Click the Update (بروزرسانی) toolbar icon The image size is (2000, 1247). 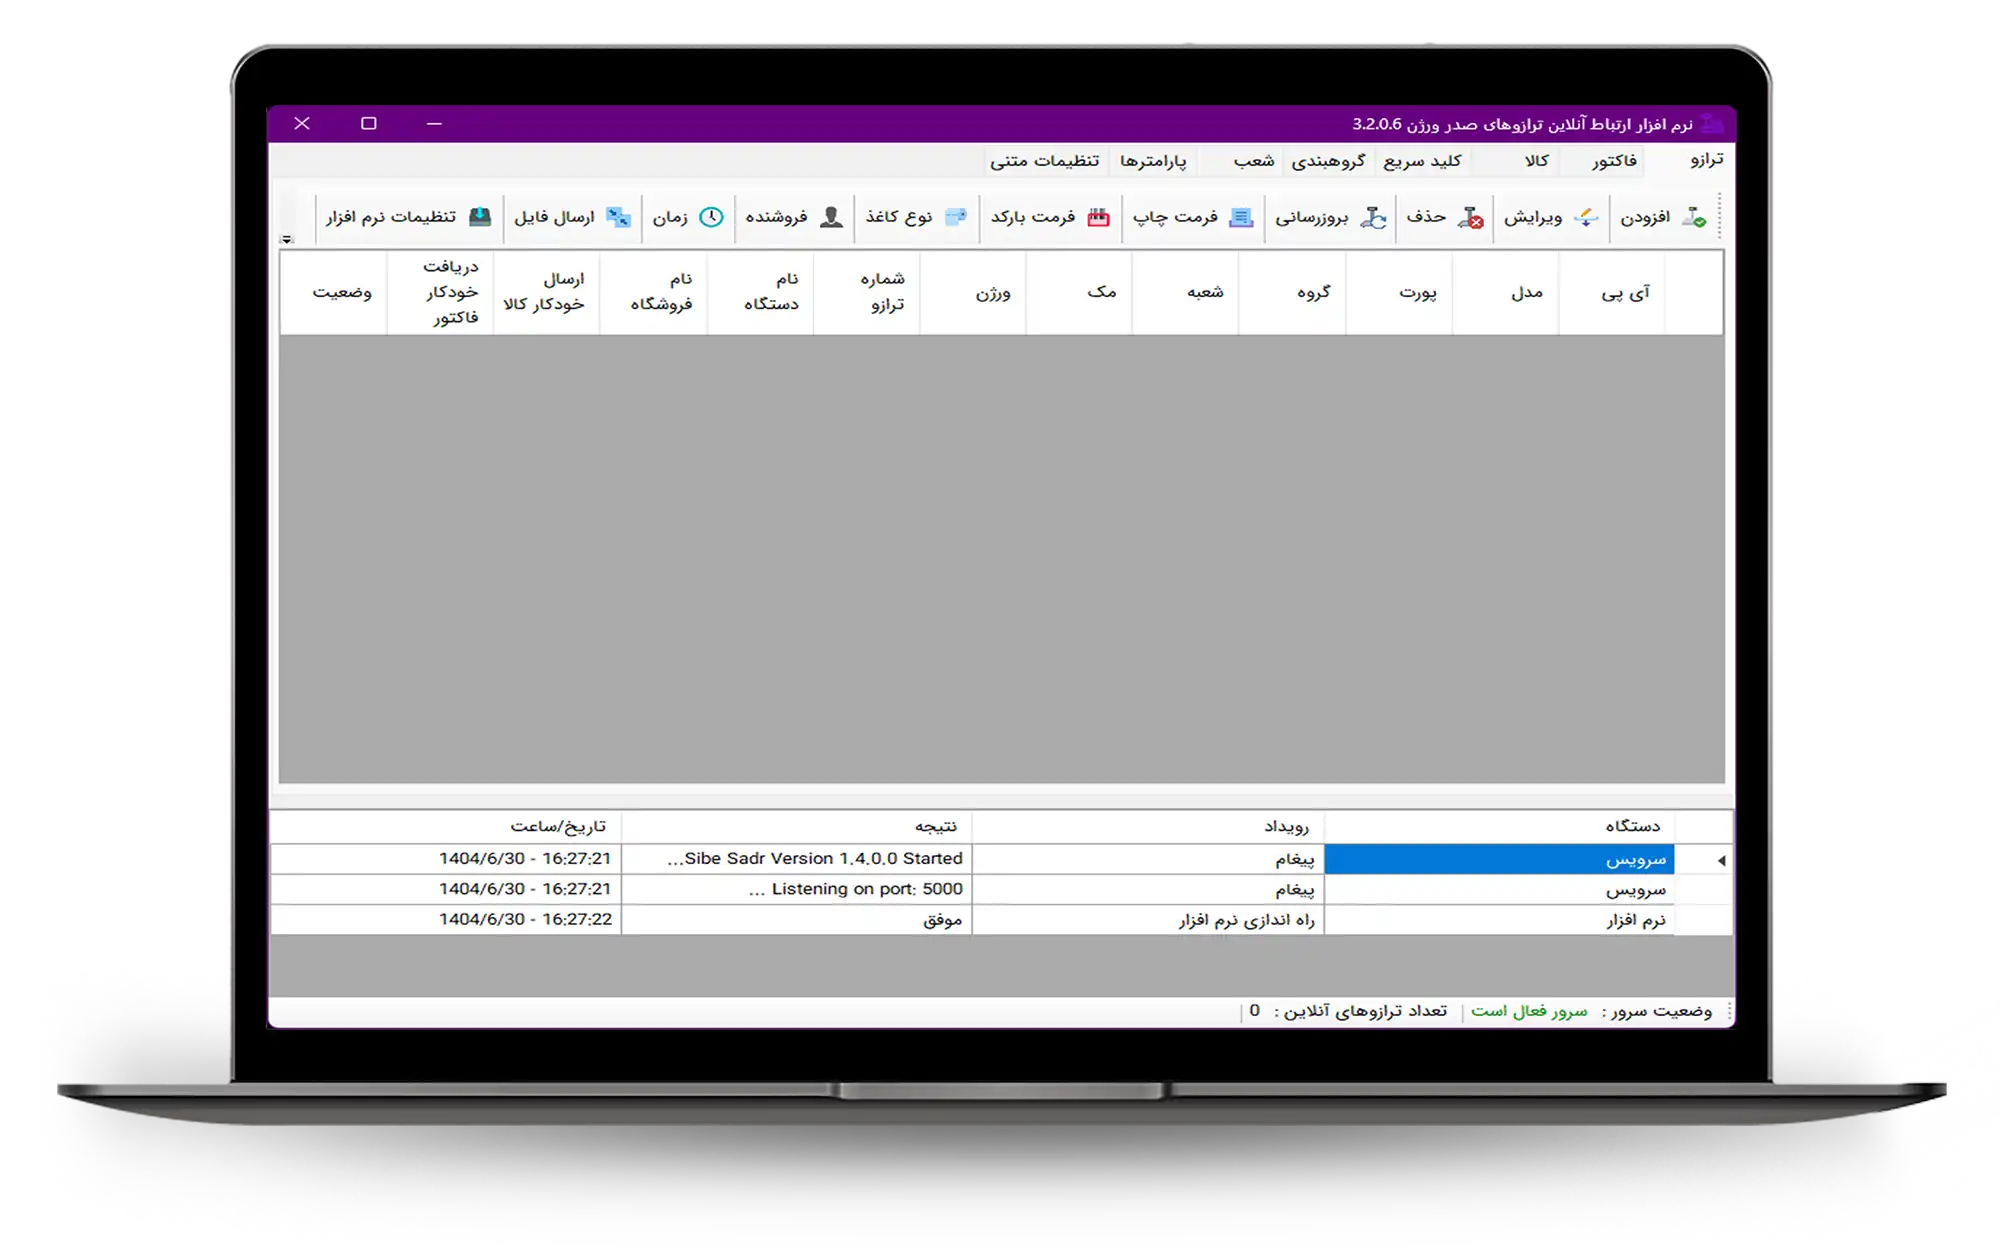click(1374, 217)
